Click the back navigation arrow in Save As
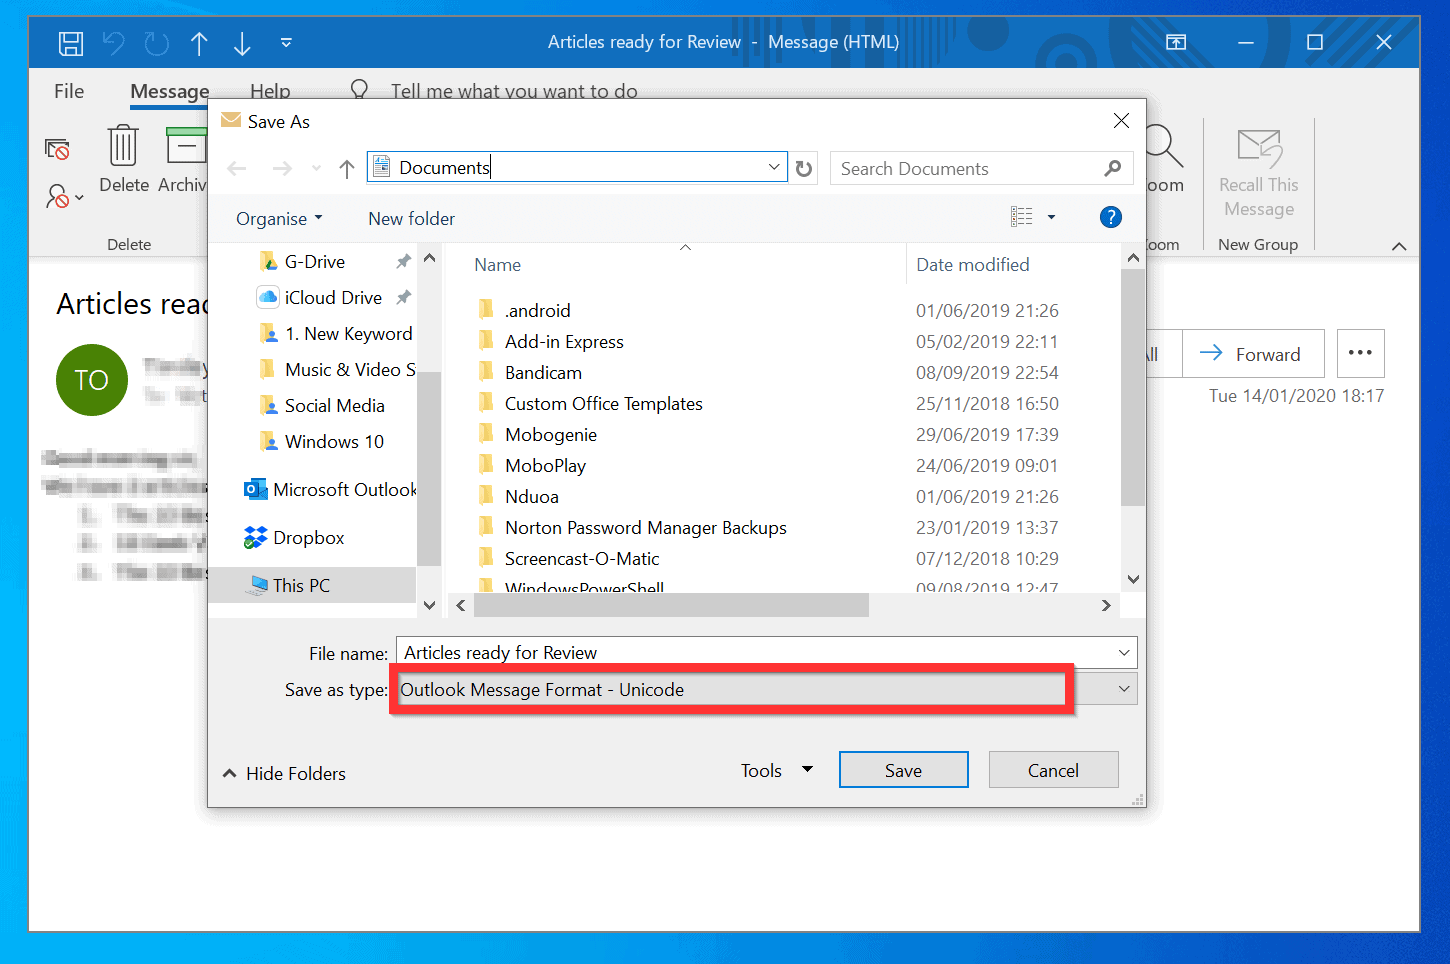Image resolution: width=1450 pixels, height=964 pixels. (237, 168)
